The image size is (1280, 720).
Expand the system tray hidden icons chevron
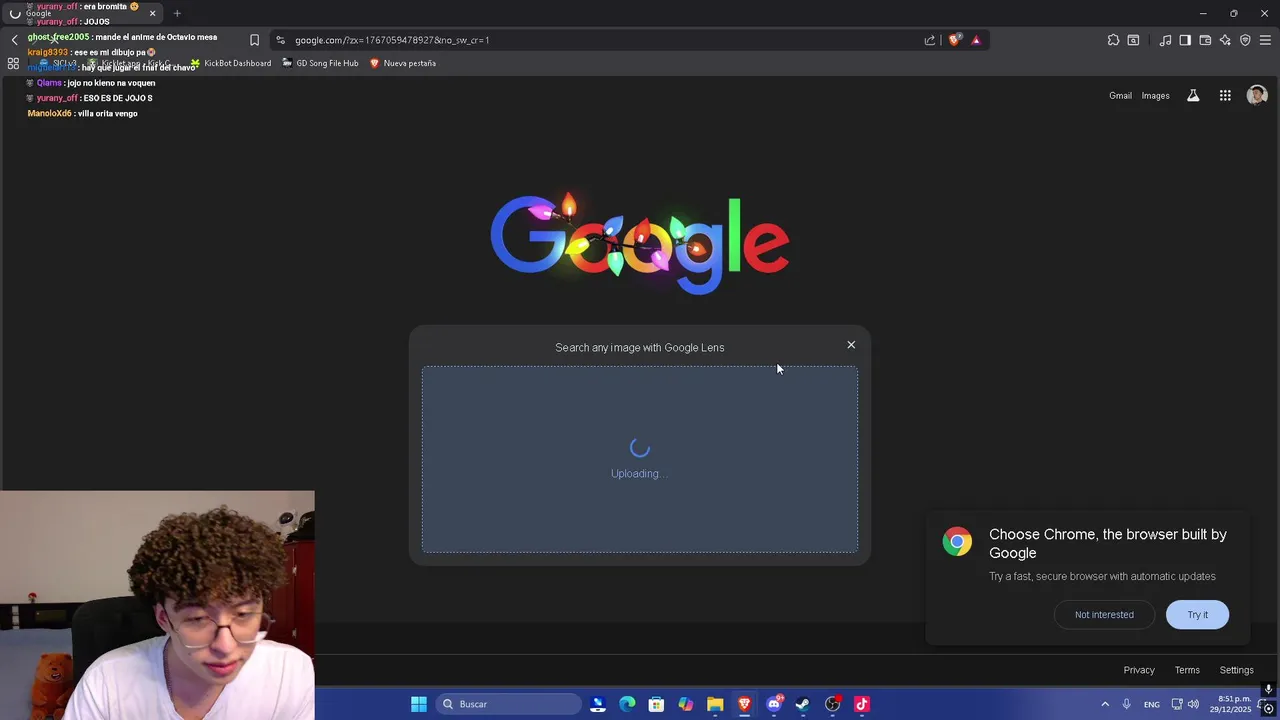click(1105, 704)
